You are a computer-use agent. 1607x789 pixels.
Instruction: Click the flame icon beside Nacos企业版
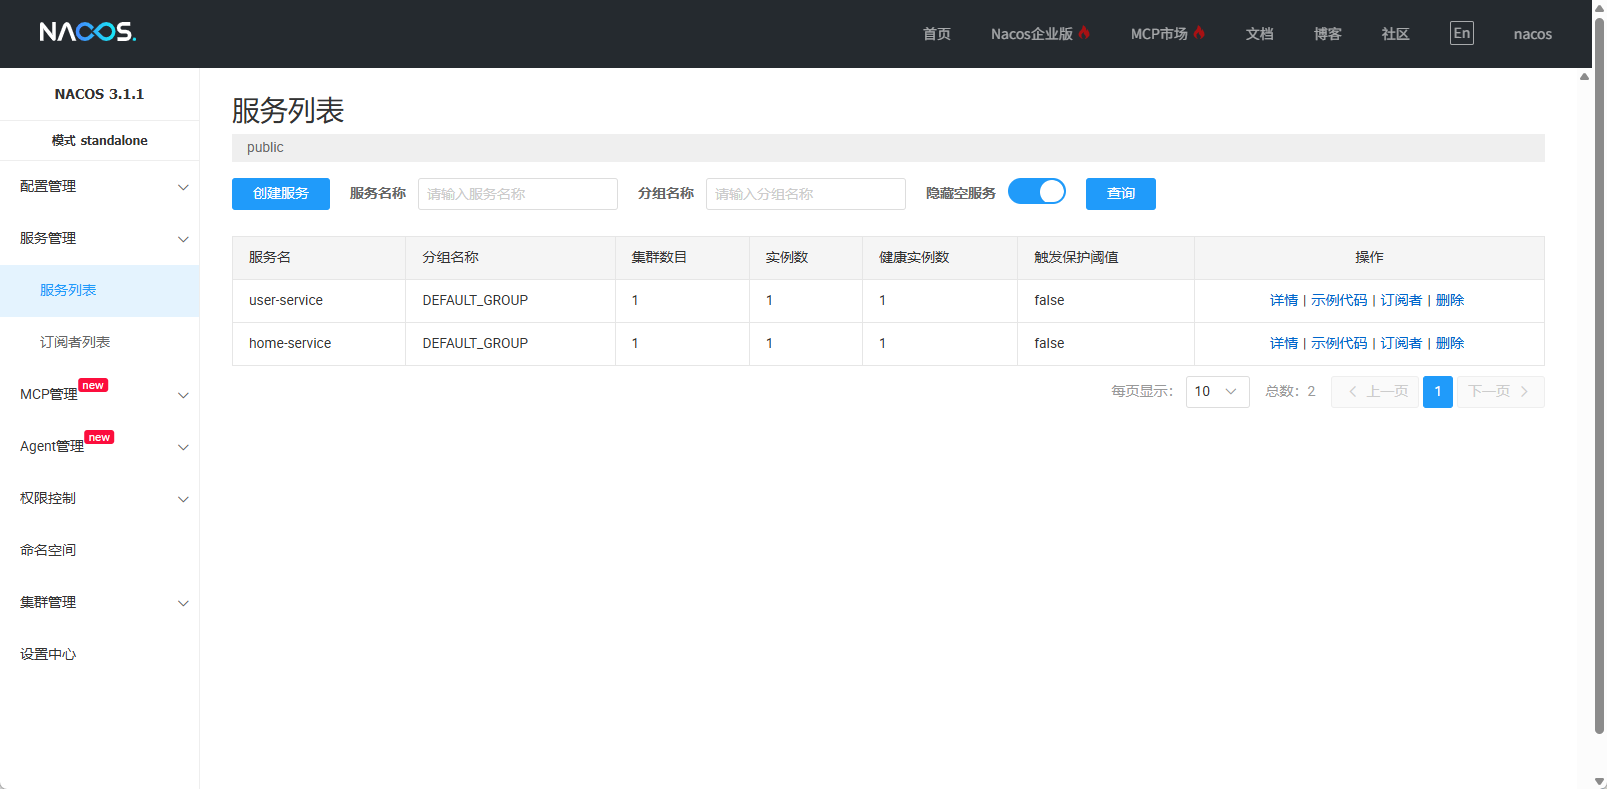coord(1084,33)
